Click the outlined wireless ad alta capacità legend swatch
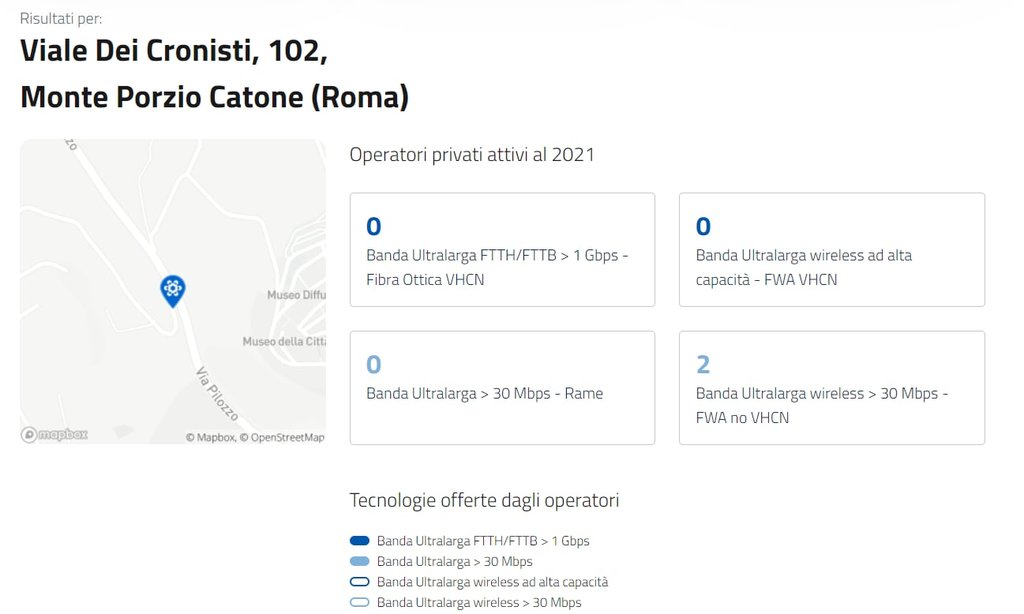This screenshot has width=1024, height=614. tap(360, 582)
